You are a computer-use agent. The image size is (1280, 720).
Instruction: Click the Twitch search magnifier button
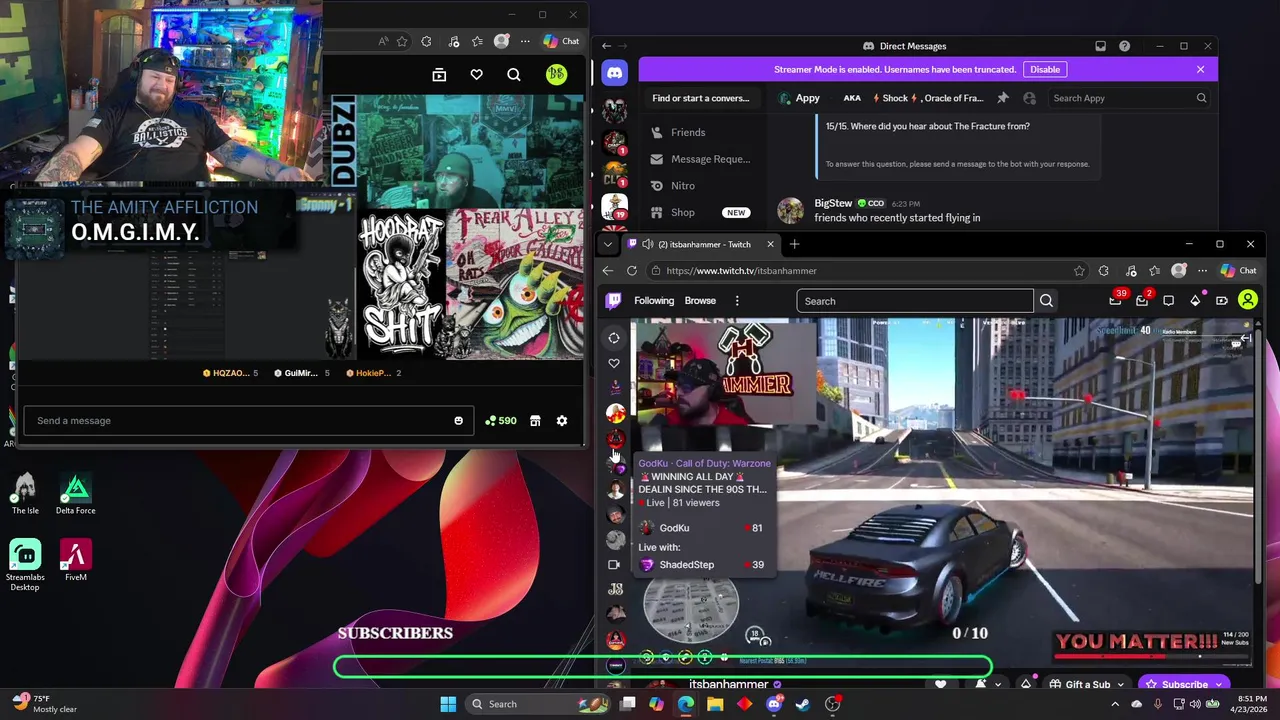pos(1046,301)
